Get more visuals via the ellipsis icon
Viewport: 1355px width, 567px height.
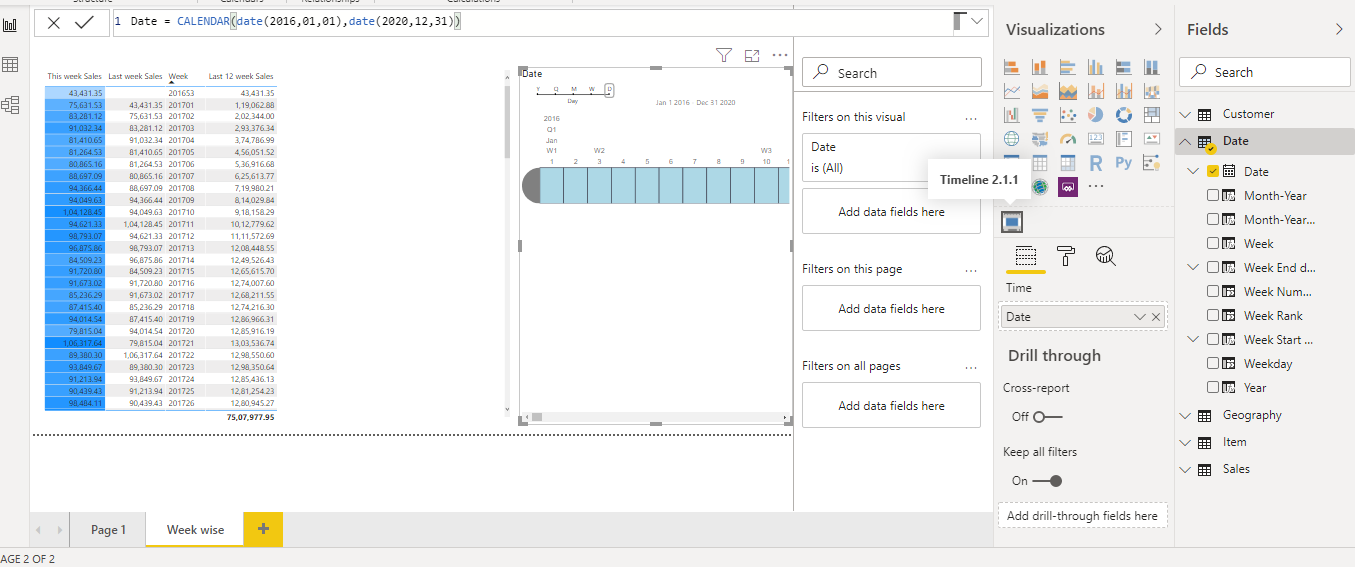[1096, 187]
